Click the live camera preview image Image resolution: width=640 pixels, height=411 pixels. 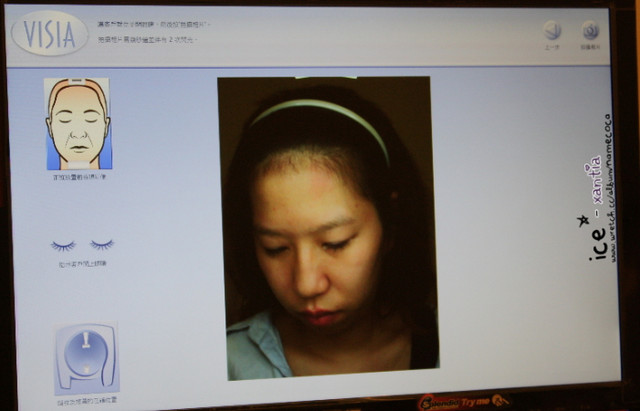[329, 228]
